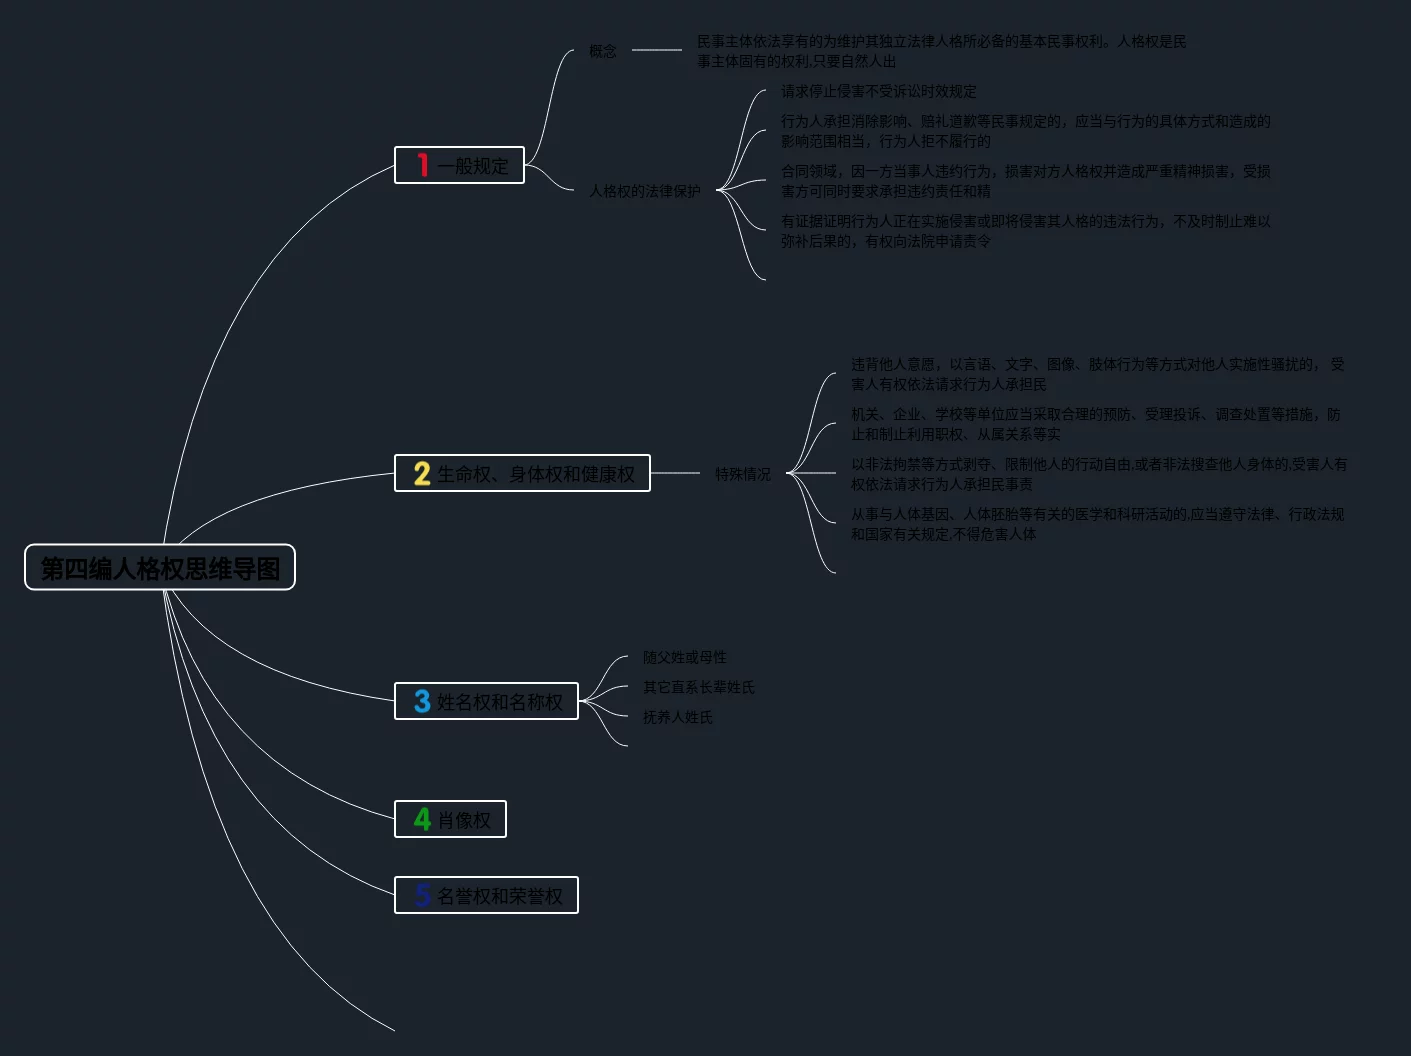Select the 姓名权和名称权 topic node
This screenshot has width=1411, height=1056.
(500, 702)
